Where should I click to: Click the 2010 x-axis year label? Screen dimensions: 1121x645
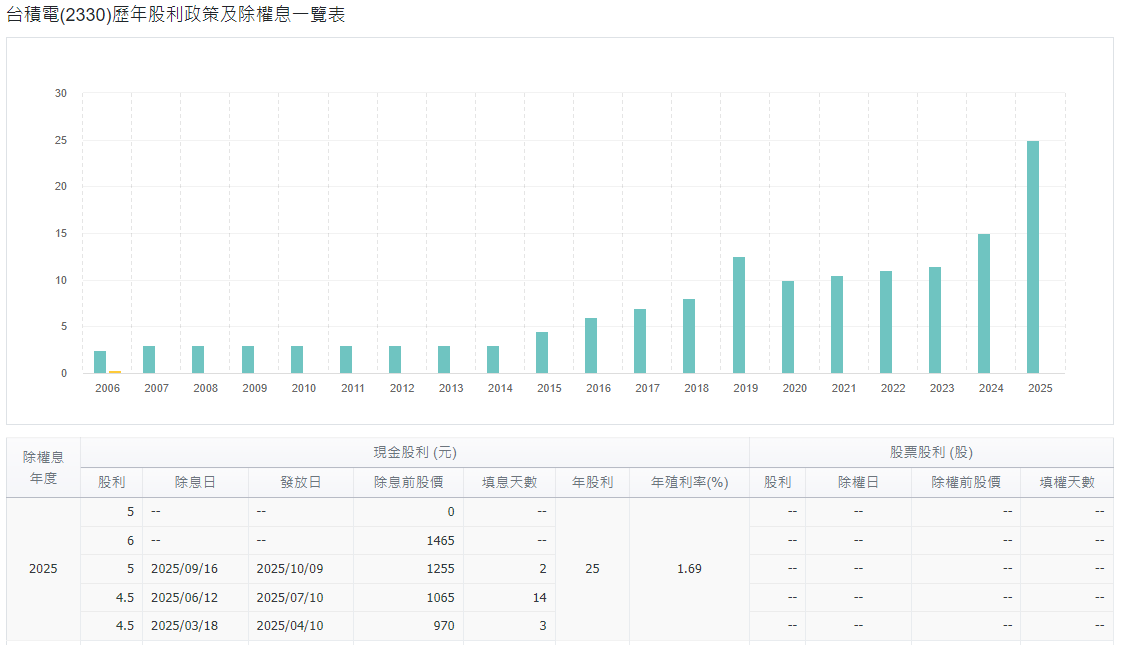click(x=304, y=388)
